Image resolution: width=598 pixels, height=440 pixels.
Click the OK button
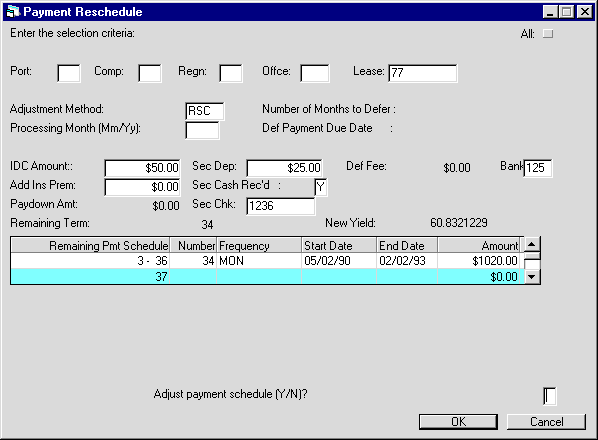pyautogui.click(x=458, y=422)
